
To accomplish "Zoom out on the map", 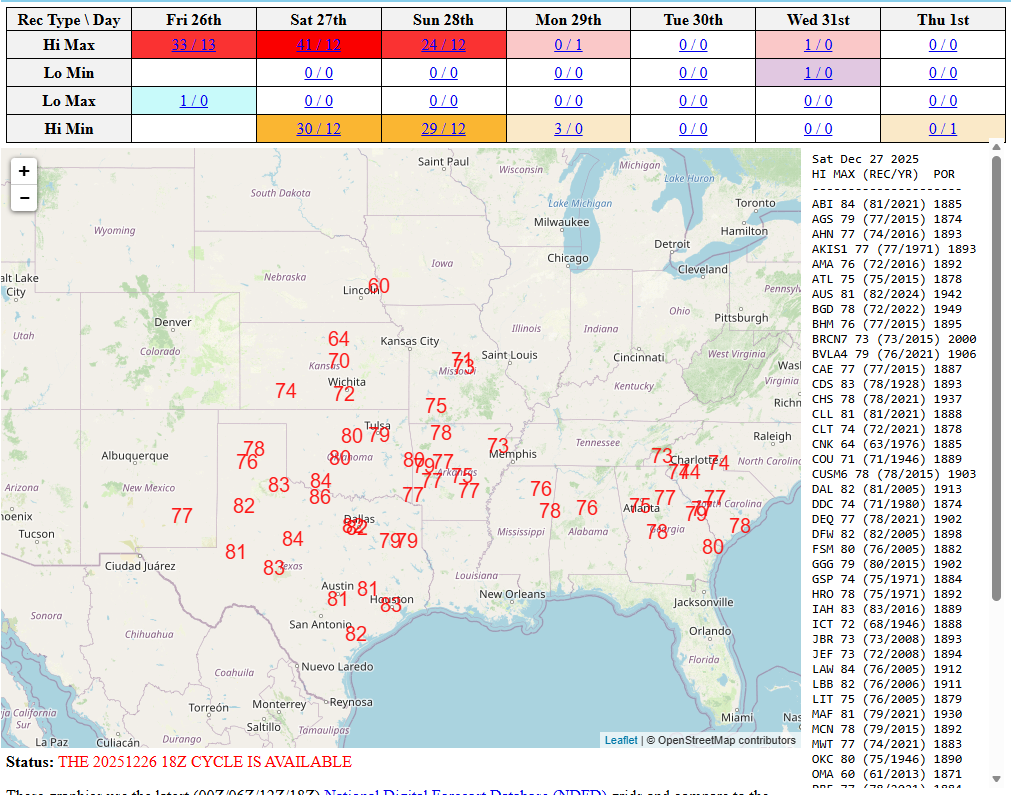I will click(24, 198).
